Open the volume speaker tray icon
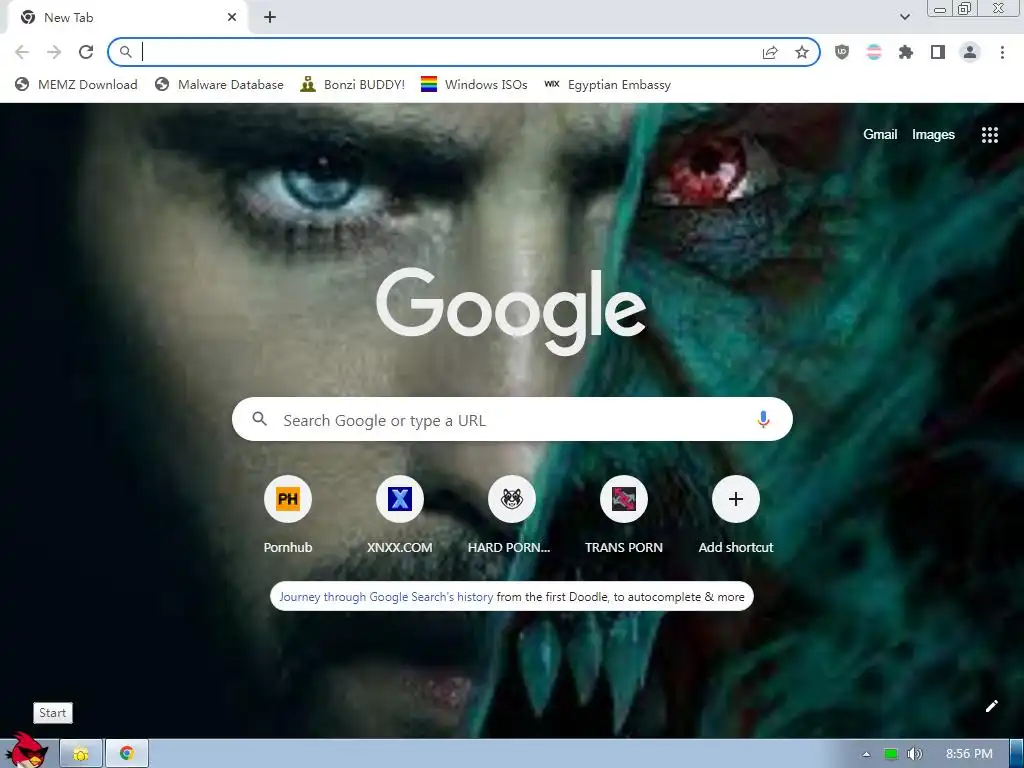This screenshot has height=768, width=1024. coord(914,754)
